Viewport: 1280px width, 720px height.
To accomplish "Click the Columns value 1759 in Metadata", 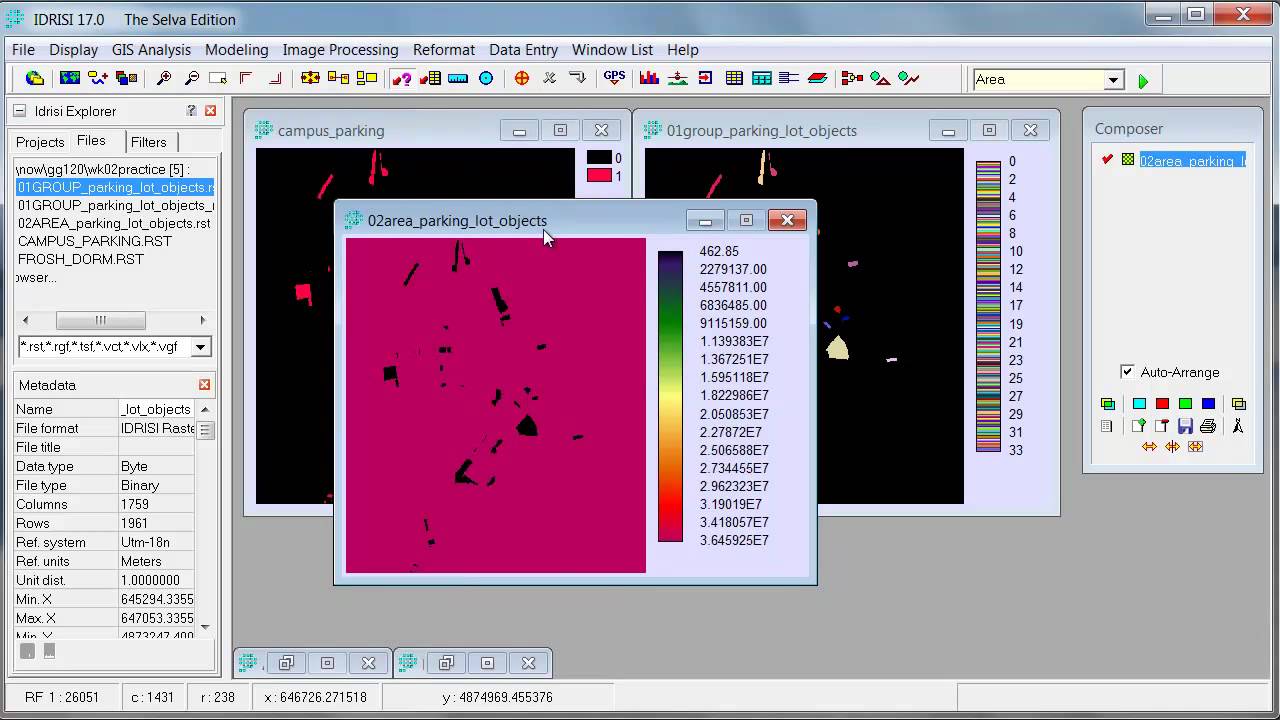I will (156, 504).
